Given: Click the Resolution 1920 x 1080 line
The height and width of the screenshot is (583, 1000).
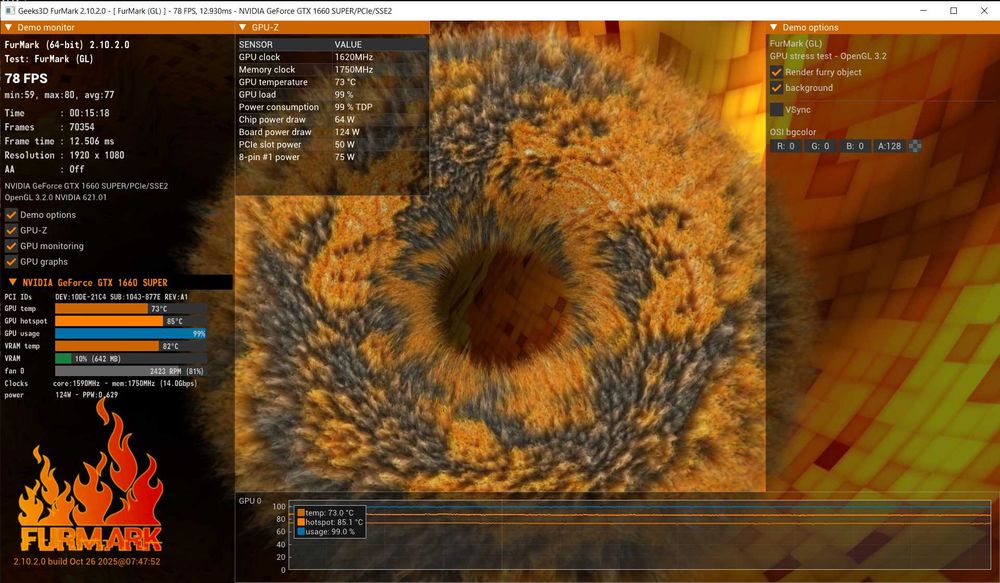Looking at the screenshot, I should click(x=64, y=155).
